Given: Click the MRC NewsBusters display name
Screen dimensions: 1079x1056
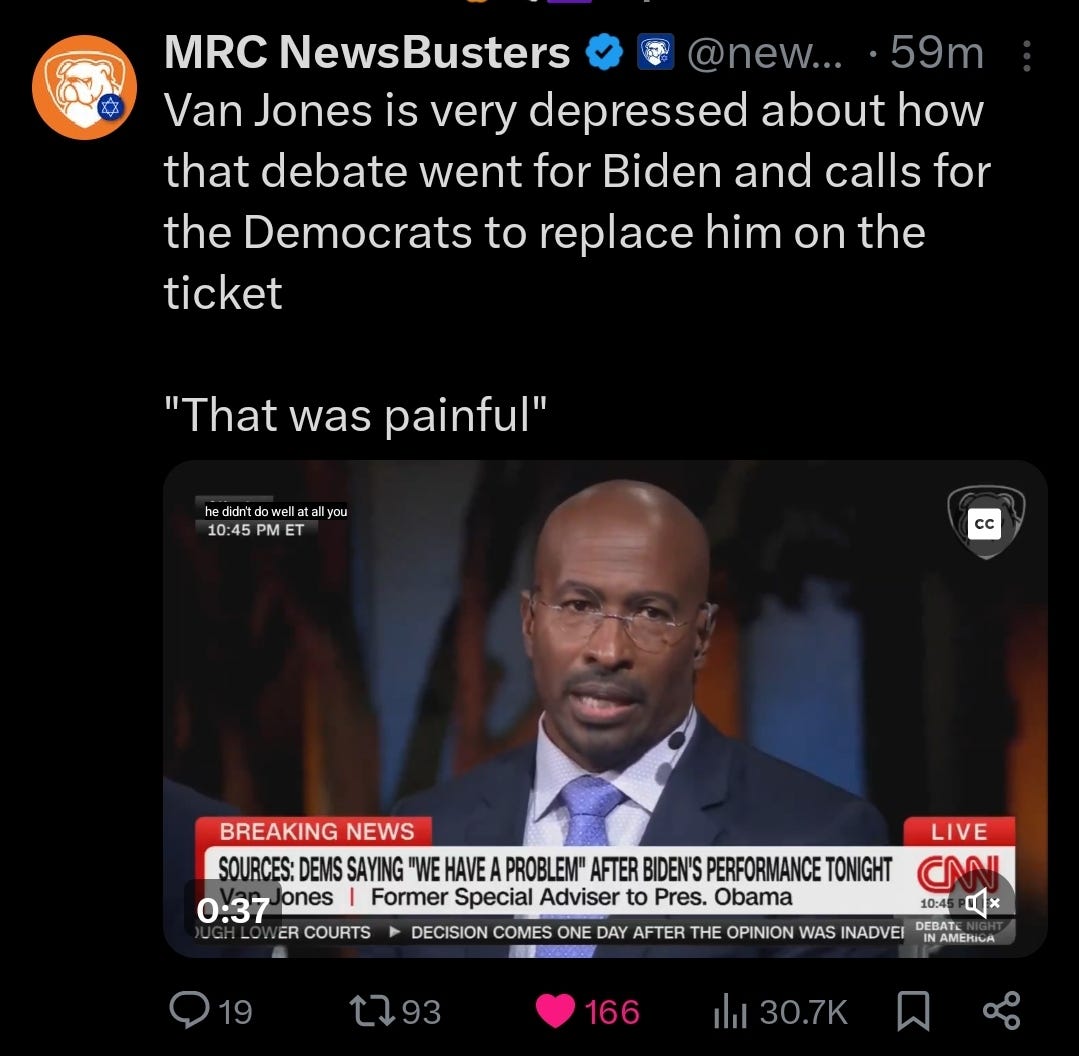Looking at the screenshot, I should tap(367, 52).
